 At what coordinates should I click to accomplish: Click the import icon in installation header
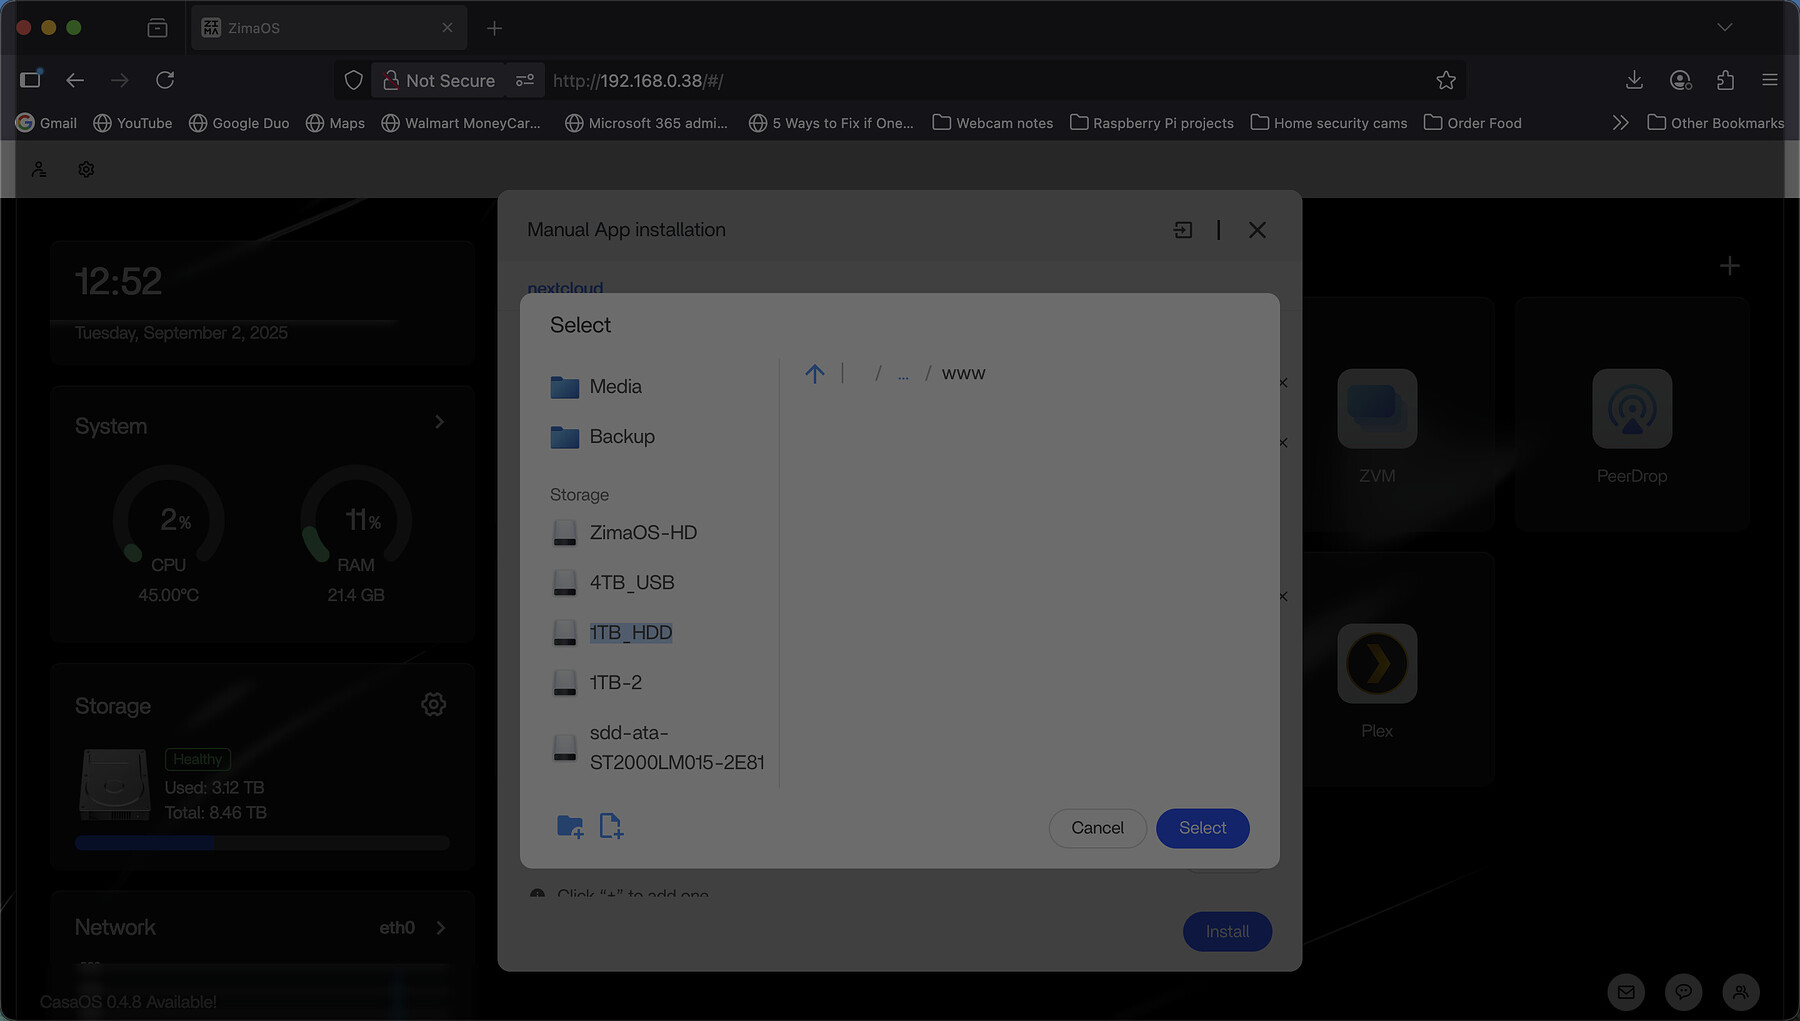[1182, 230]
